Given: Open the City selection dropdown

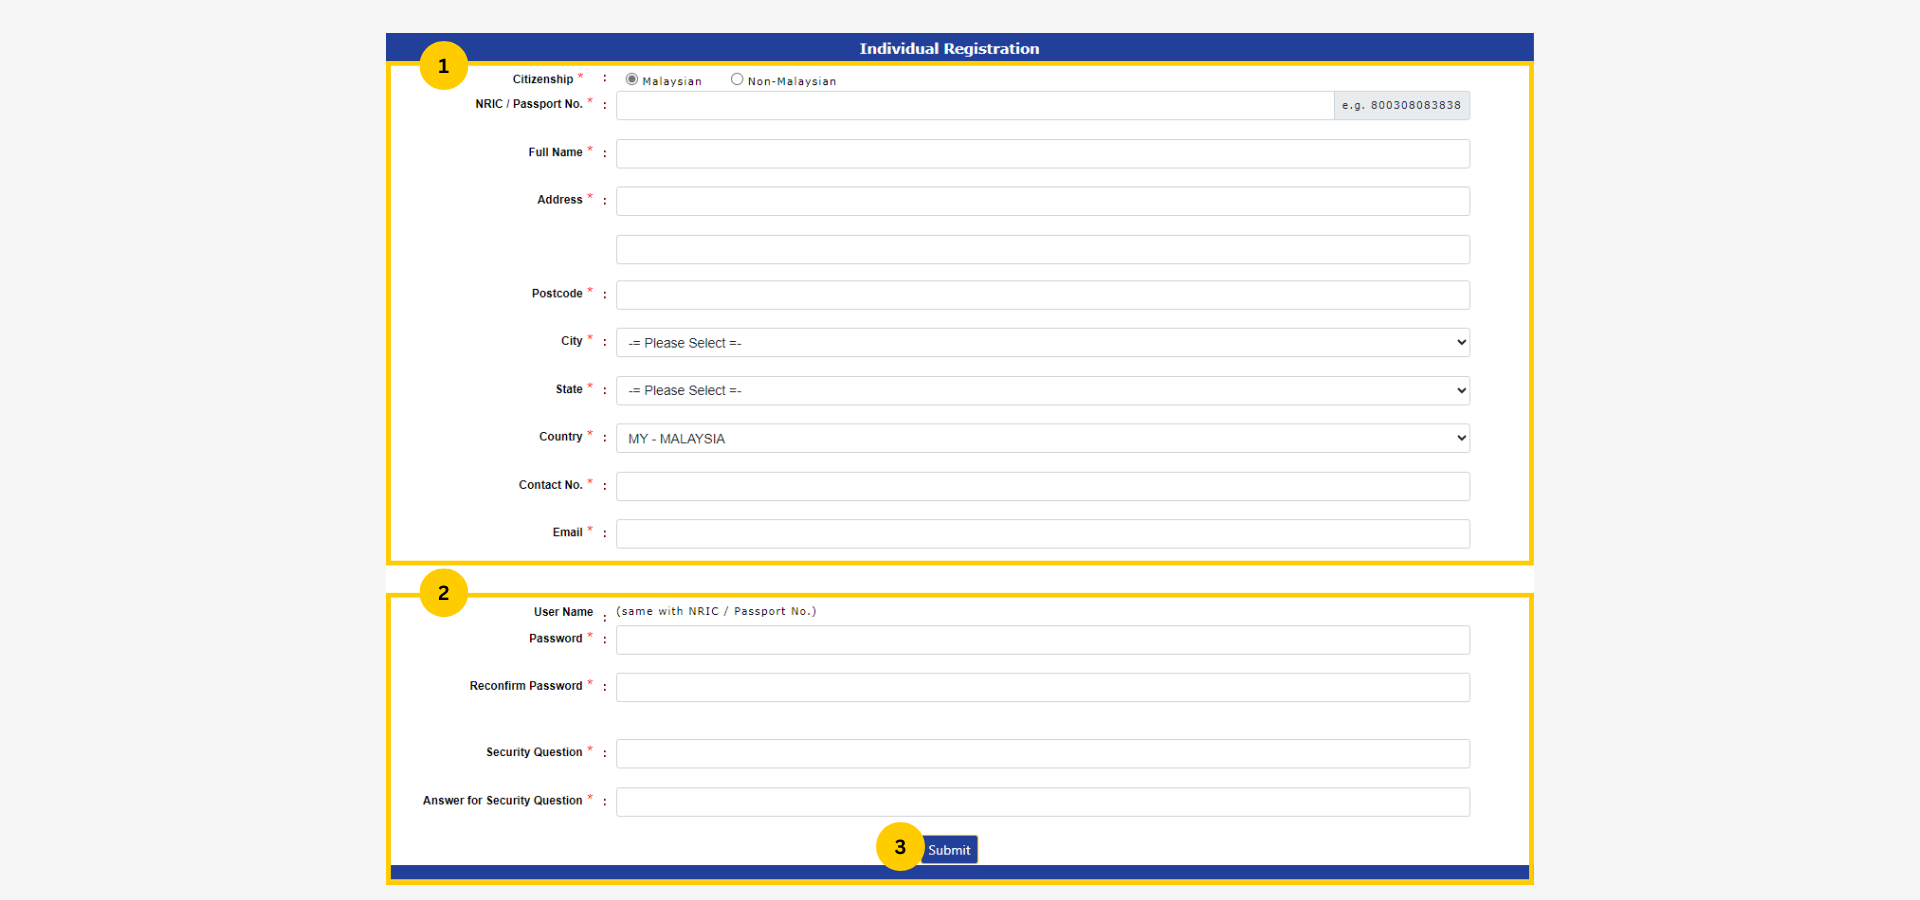Looking at the screenshot, I should (x=1041, y=342).
